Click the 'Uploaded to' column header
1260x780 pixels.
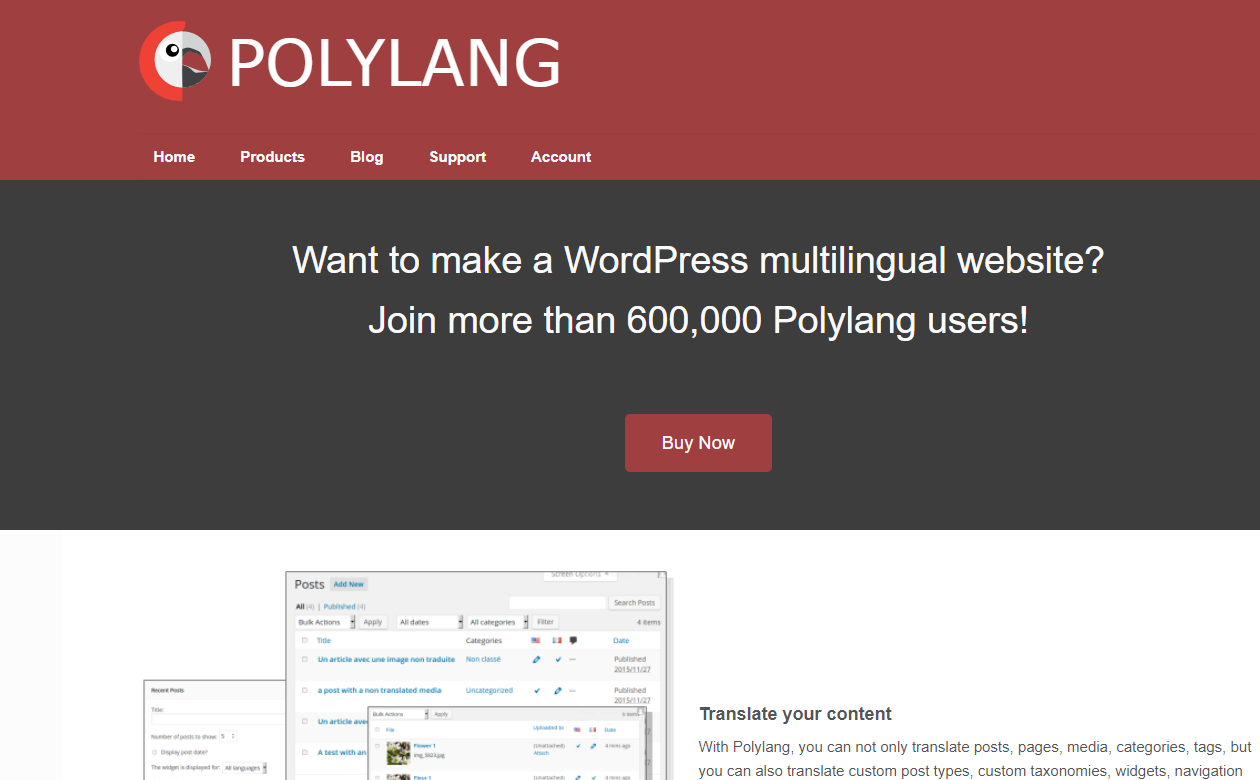coord(548,728)
